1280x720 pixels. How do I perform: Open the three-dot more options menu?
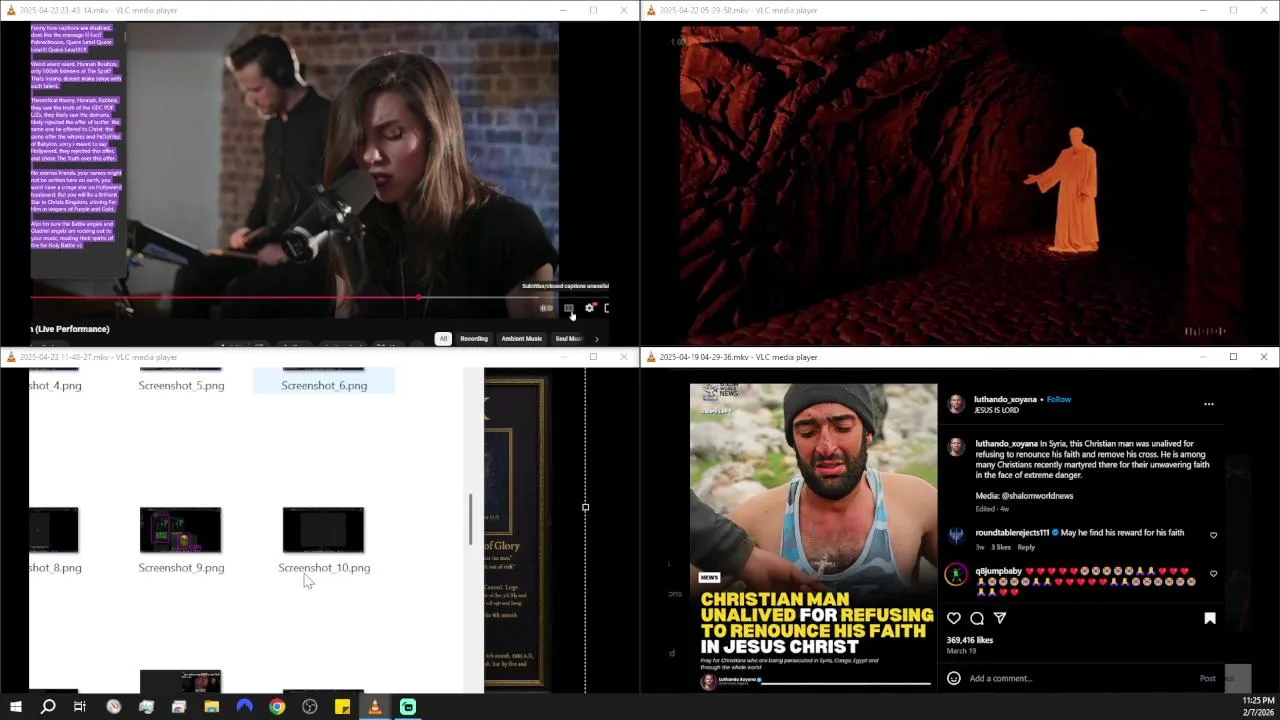(1208, 404)
